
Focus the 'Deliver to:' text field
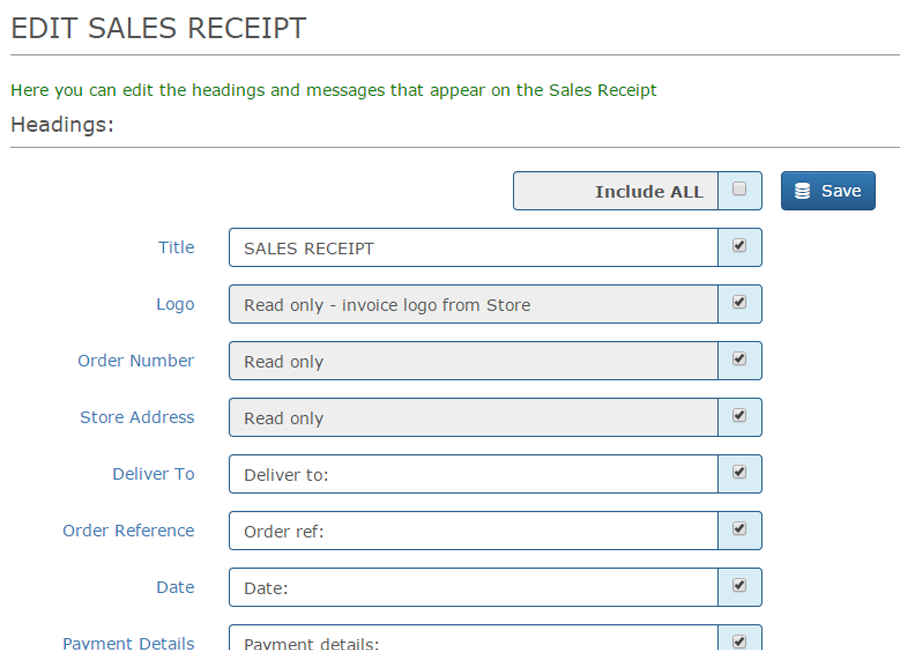point(472,475)
